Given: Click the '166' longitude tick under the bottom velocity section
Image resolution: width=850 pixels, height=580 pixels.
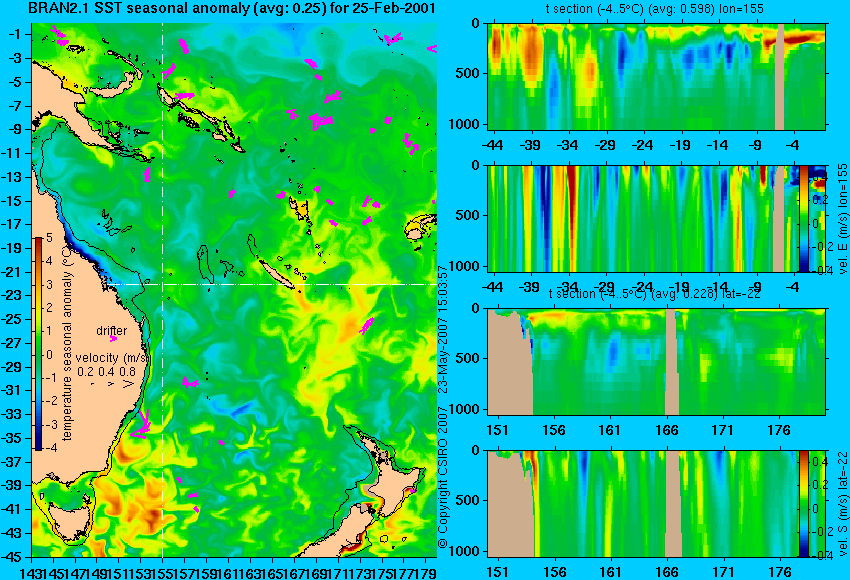Looking at the screenshot, I should pos(666,572).
